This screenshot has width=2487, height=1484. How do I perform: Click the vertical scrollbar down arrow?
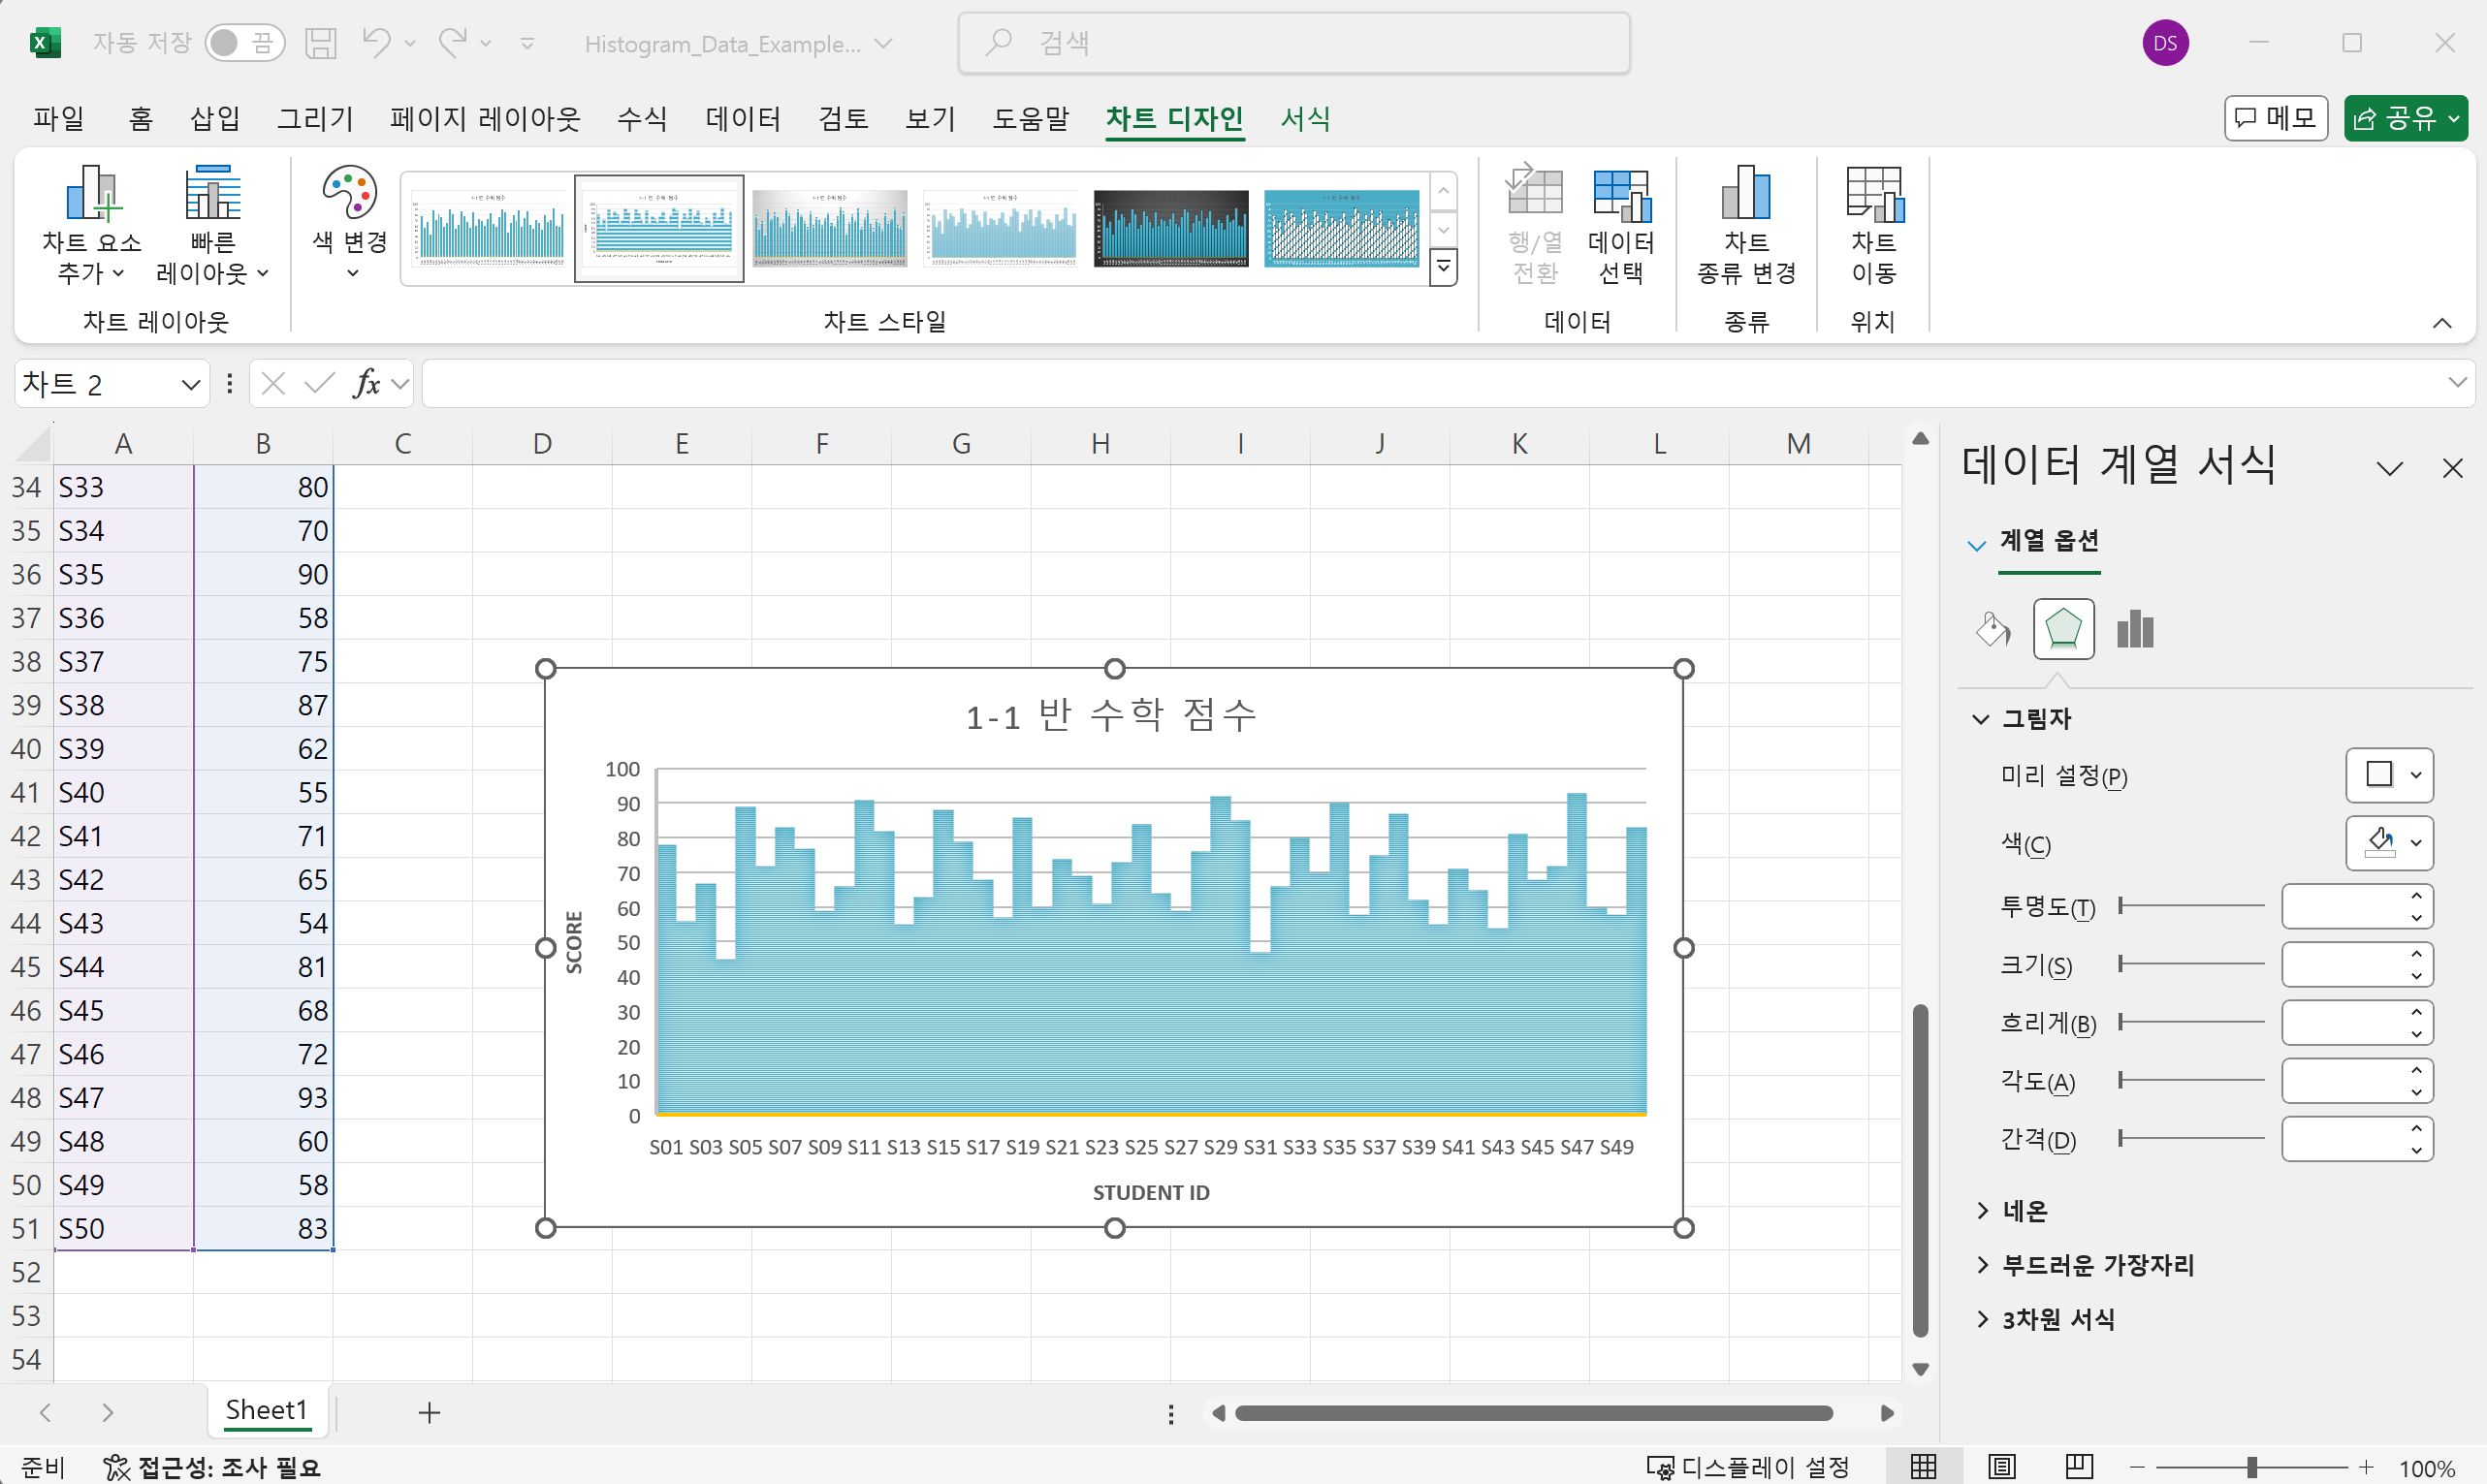(1920, 1369)
